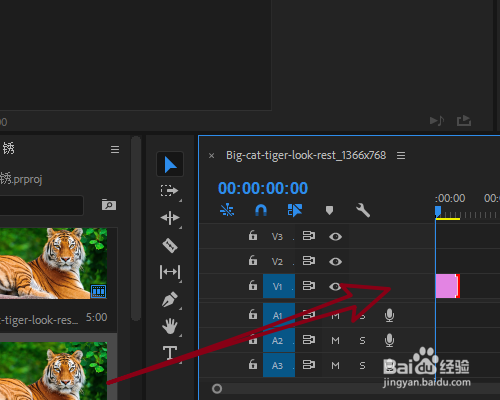Select the tiger sequence thumbnail
Image resolution: width=500 pixels, height=400 pixels.
[x=53, y=263]
